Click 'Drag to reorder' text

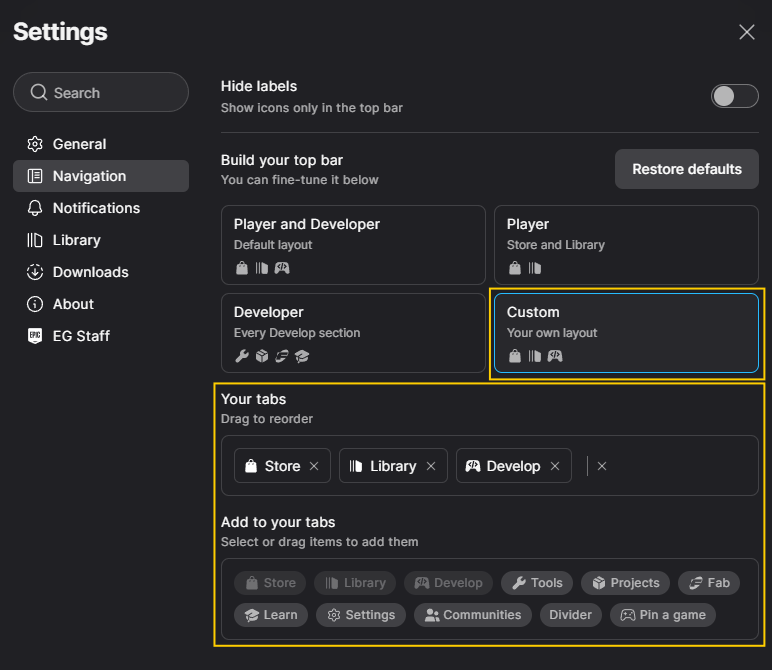(x=267, y=418)
